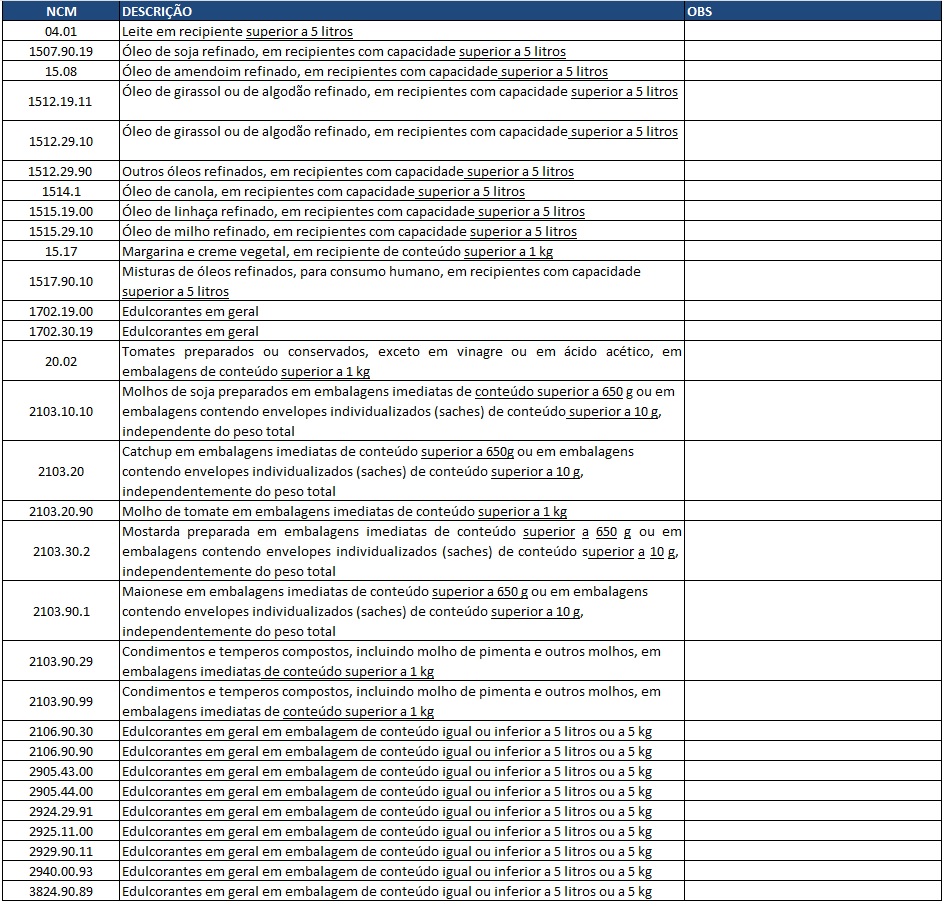Select NCM cell 1702.19.00
This screenshot has width=945, height=906.
pos(61,311)
